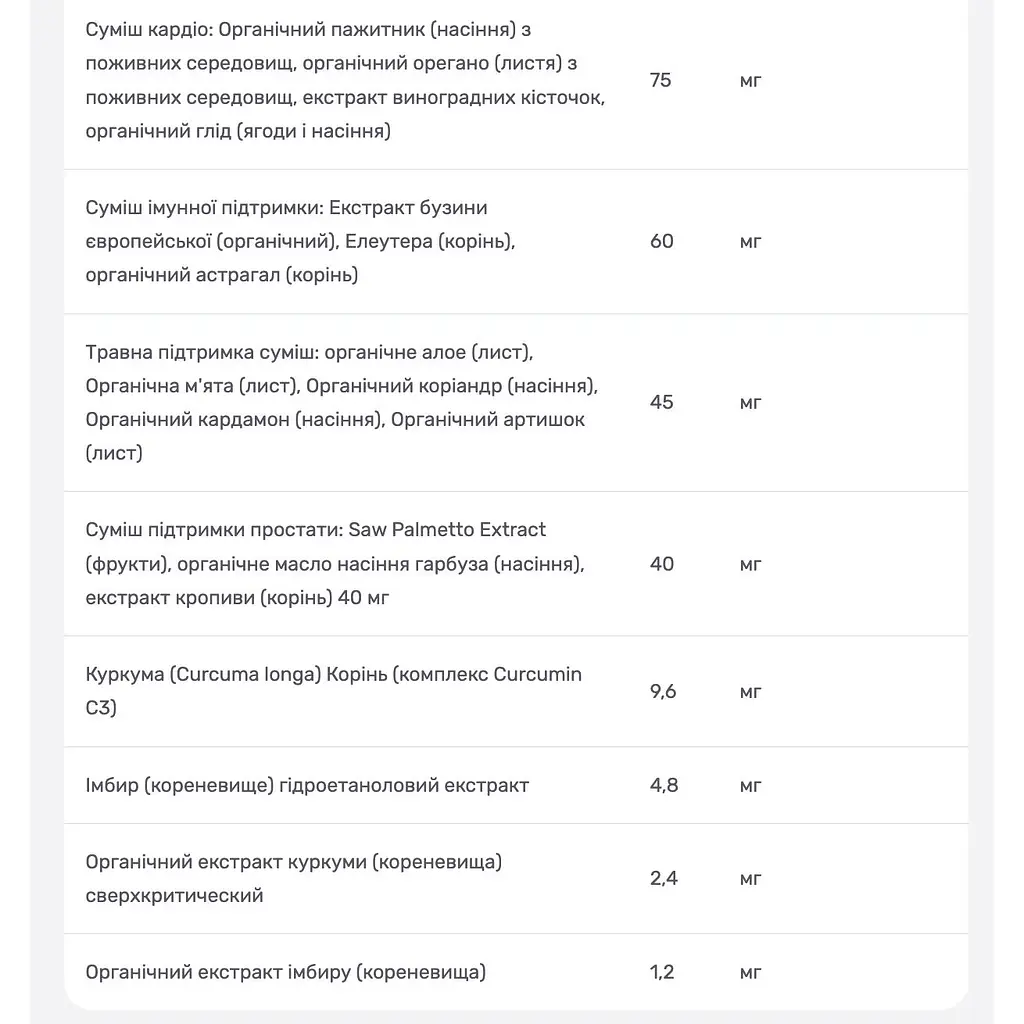Click the Cardio blend ingredient description
This screenshot has width=1024, height=1024.
coord(345,80)
